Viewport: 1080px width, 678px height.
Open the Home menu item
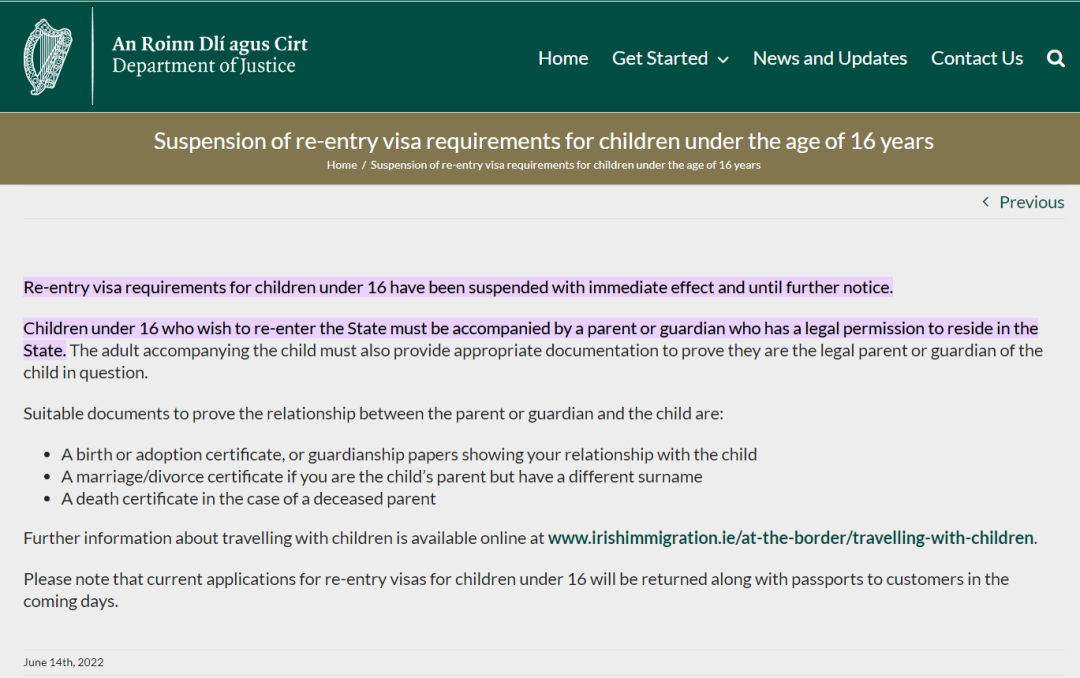563,58
